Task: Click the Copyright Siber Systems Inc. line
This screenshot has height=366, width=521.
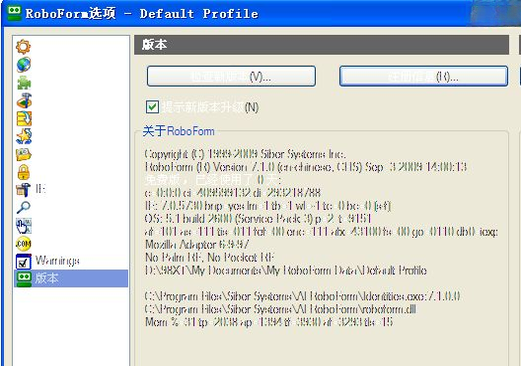Action: pos(245,154)
